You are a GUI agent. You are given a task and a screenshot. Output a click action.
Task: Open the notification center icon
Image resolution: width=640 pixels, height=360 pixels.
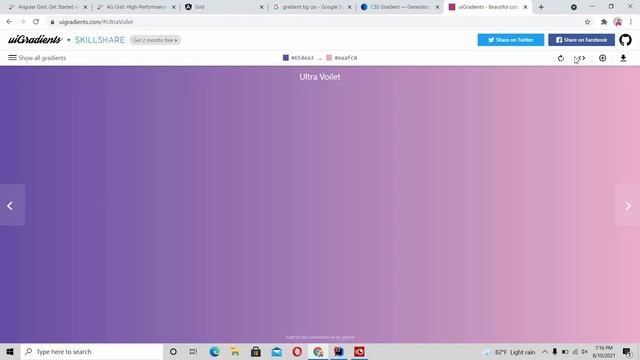coord(627,351)
